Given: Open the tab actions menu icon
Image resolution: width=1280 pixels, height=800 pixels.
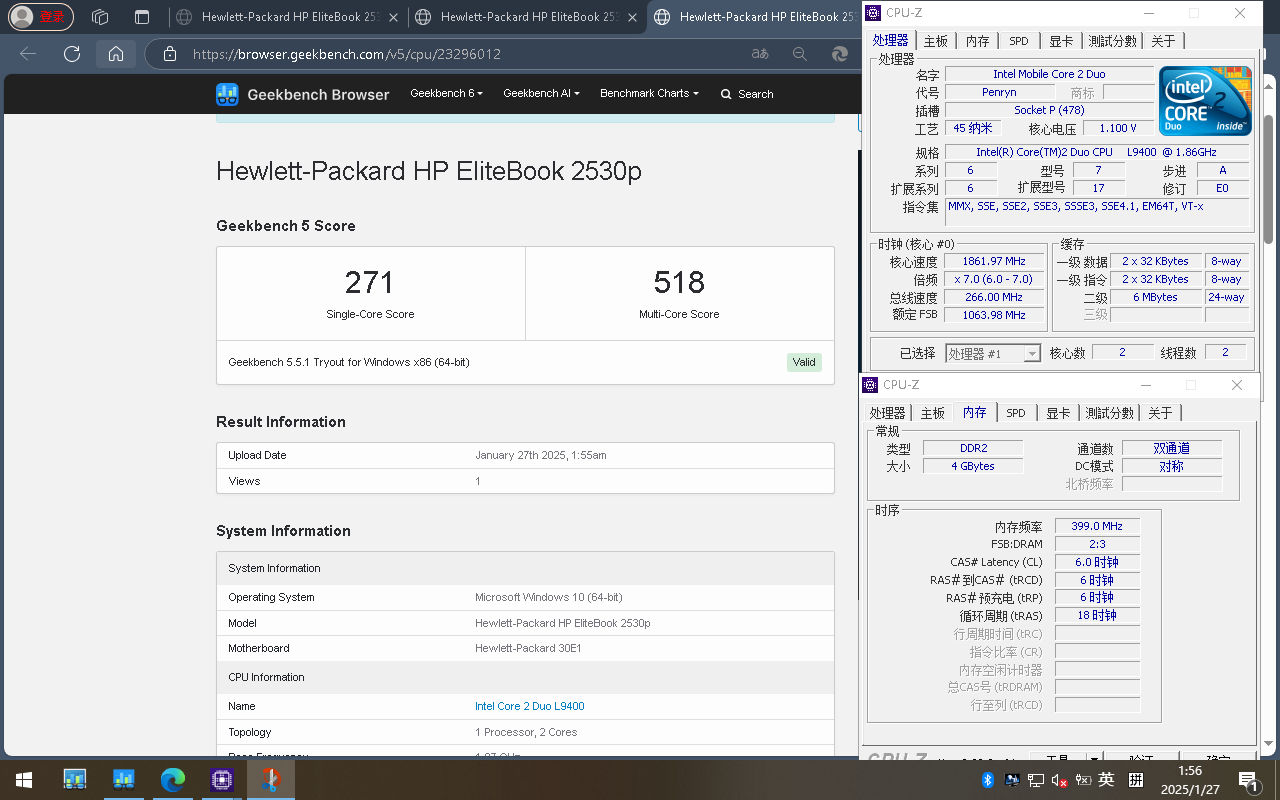Looking at the screenshot, I should (x=142, y=17).
